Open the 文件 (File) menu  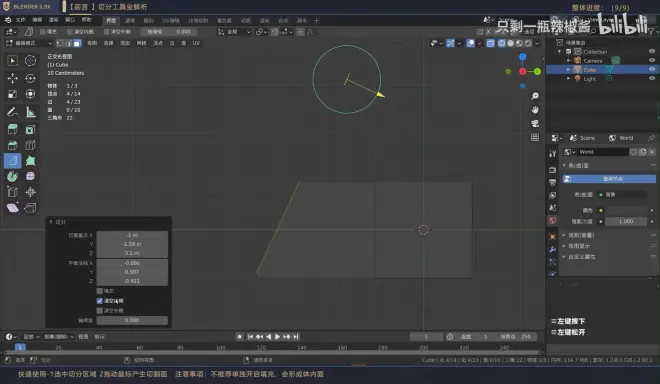click(21, 20)
